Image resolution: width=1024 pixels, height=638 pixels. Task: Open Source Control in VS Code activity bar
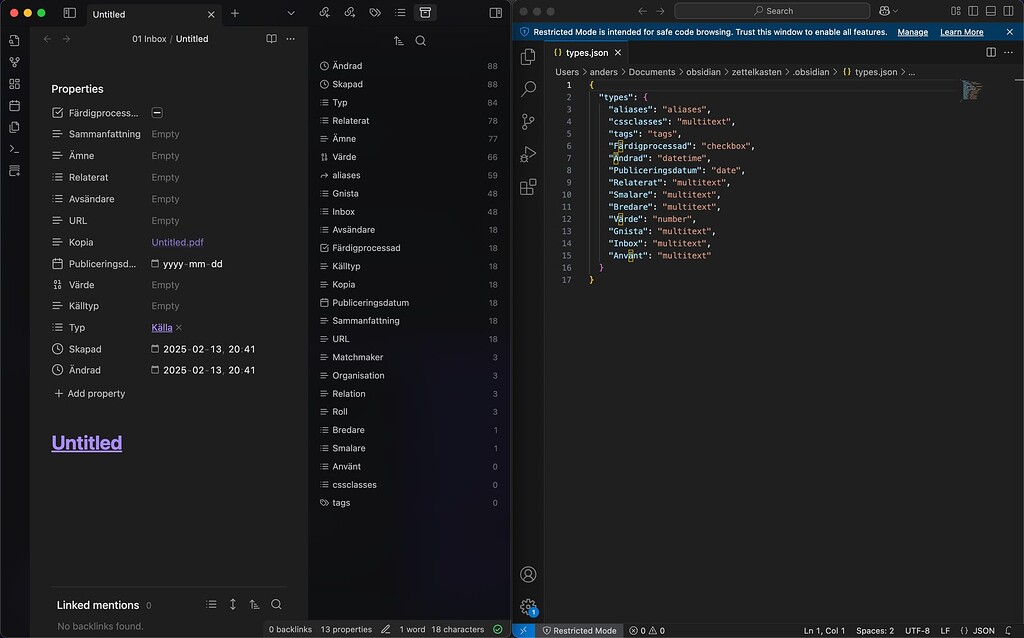528,122
